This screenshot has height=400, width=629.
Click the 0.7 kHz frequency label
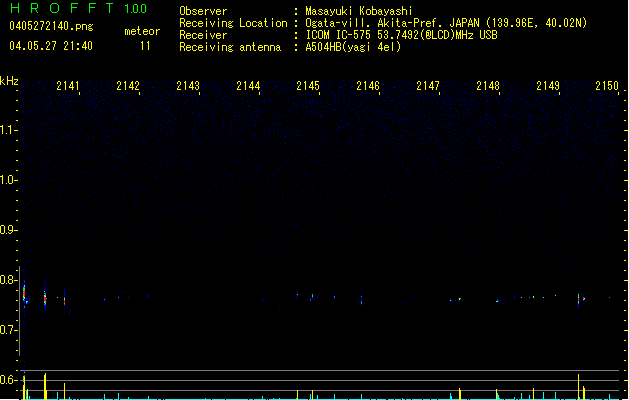click(8, 330)
